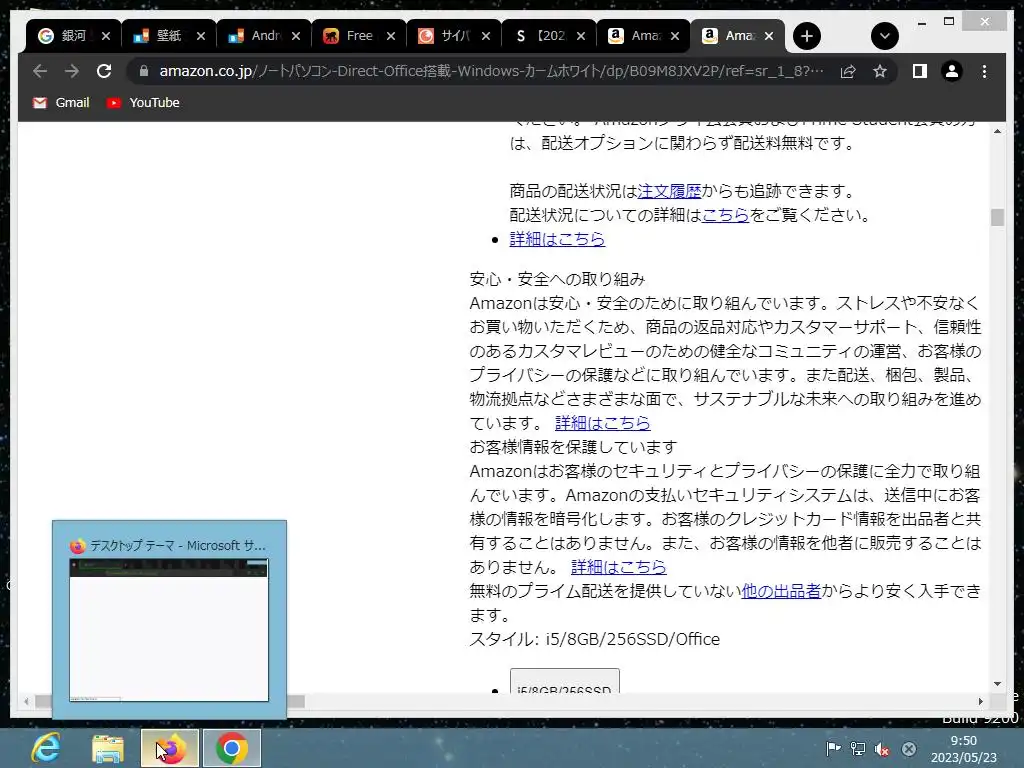Open the 他の出品者 link
The width and height of the screenshot is (1024, 768).
coord(781,591)
